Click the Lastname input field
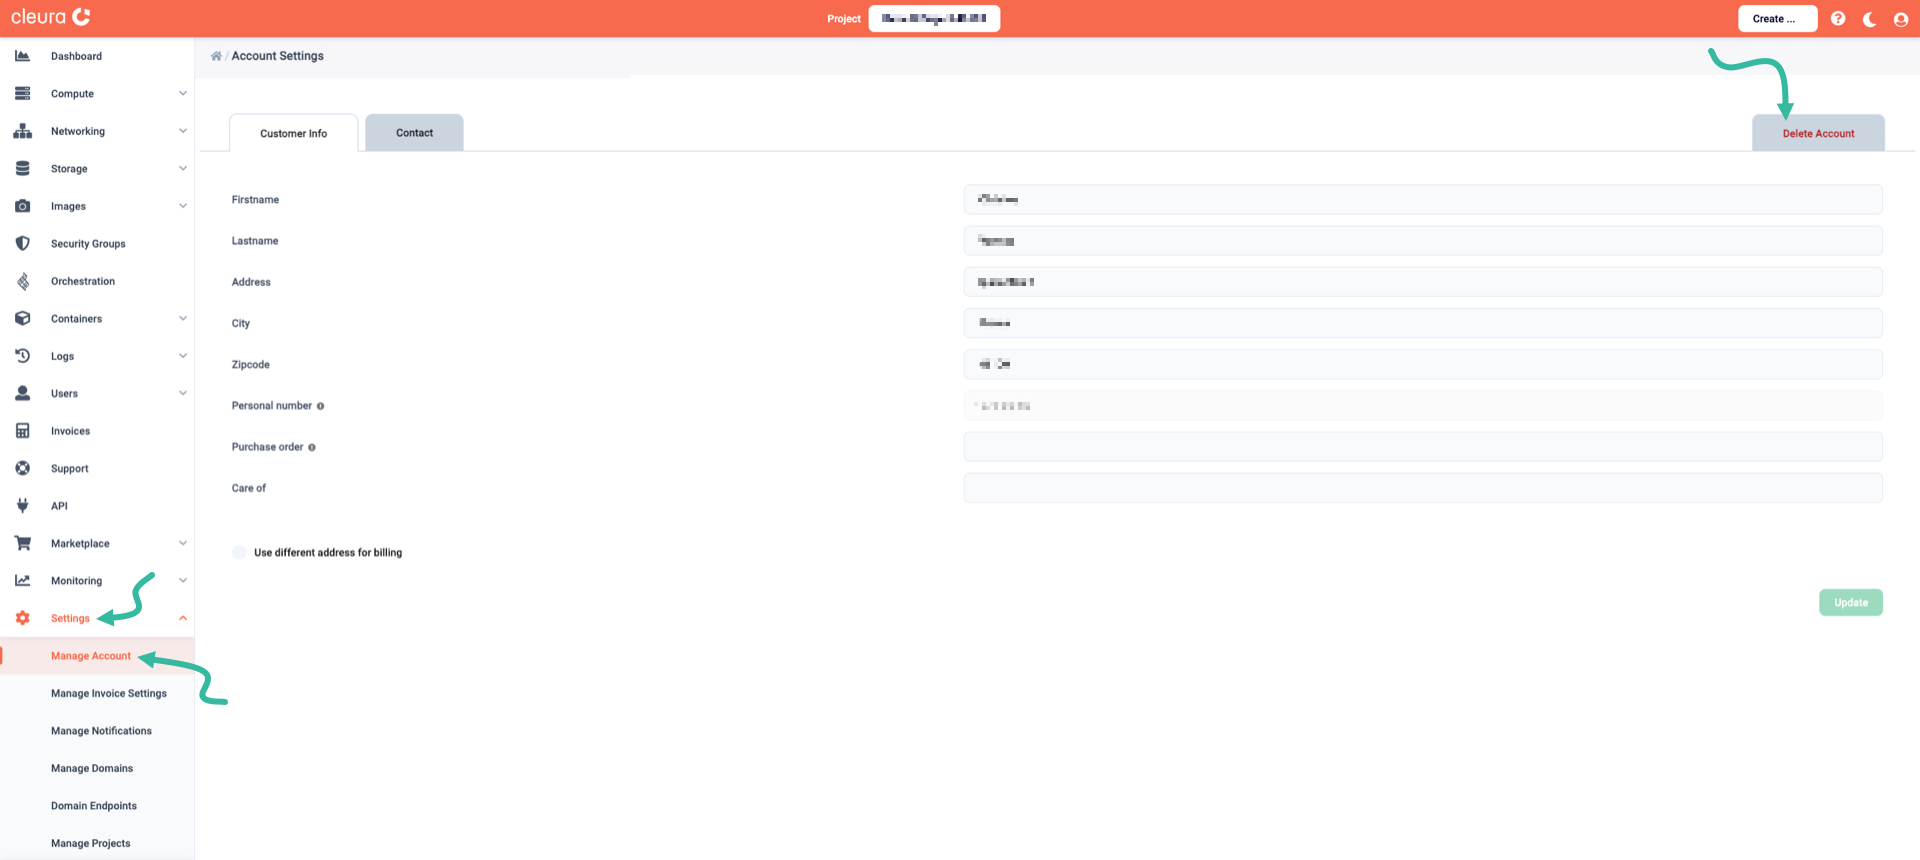 1423,240
